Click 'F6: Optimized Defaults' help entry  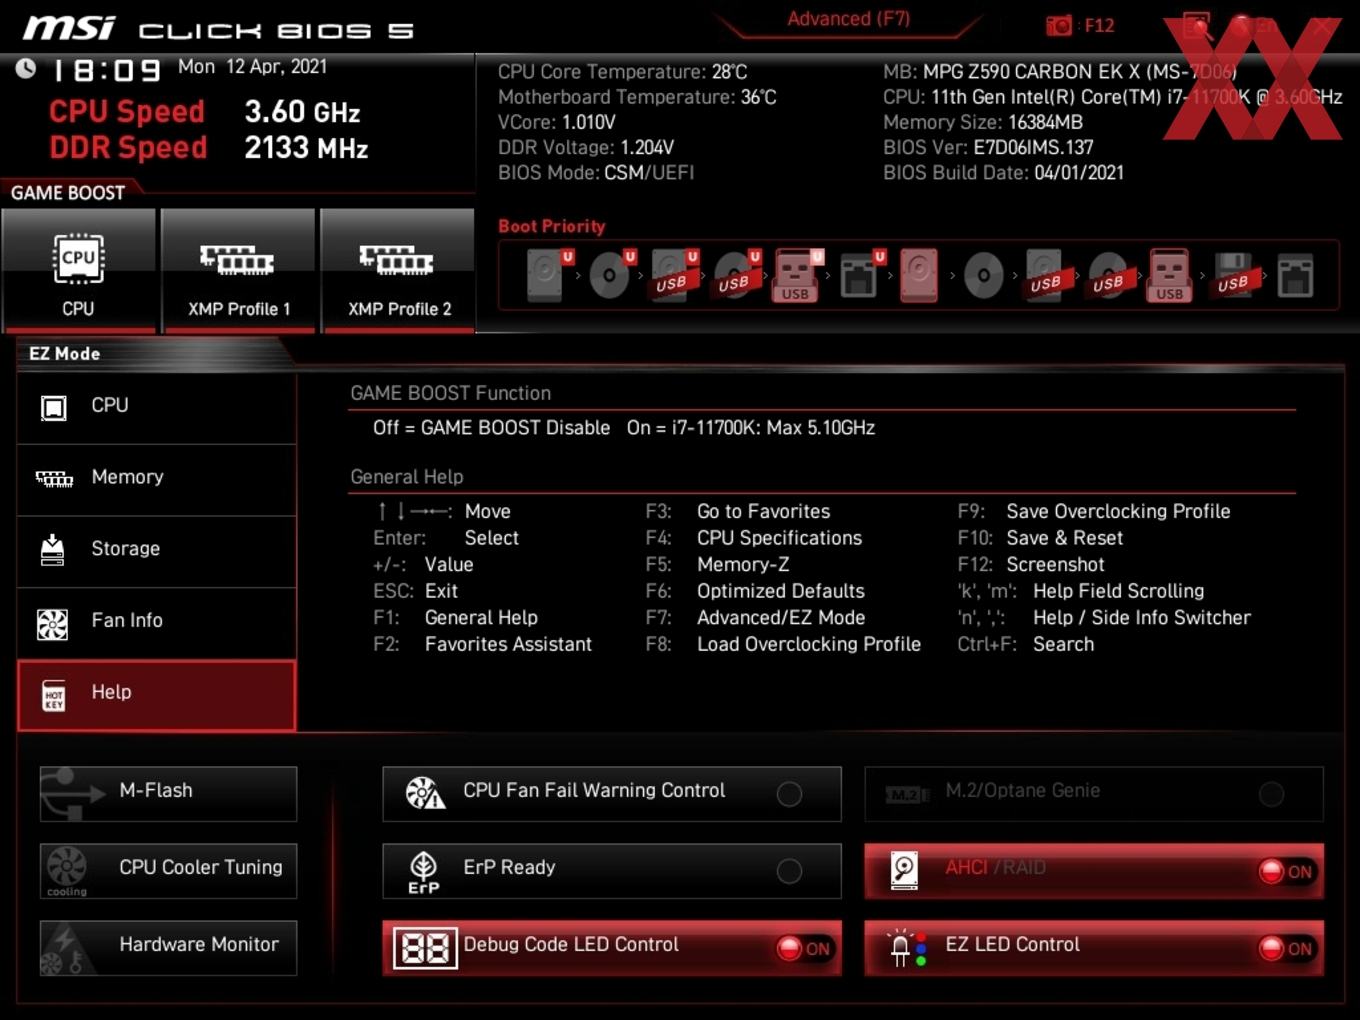(x=755, y=591)
